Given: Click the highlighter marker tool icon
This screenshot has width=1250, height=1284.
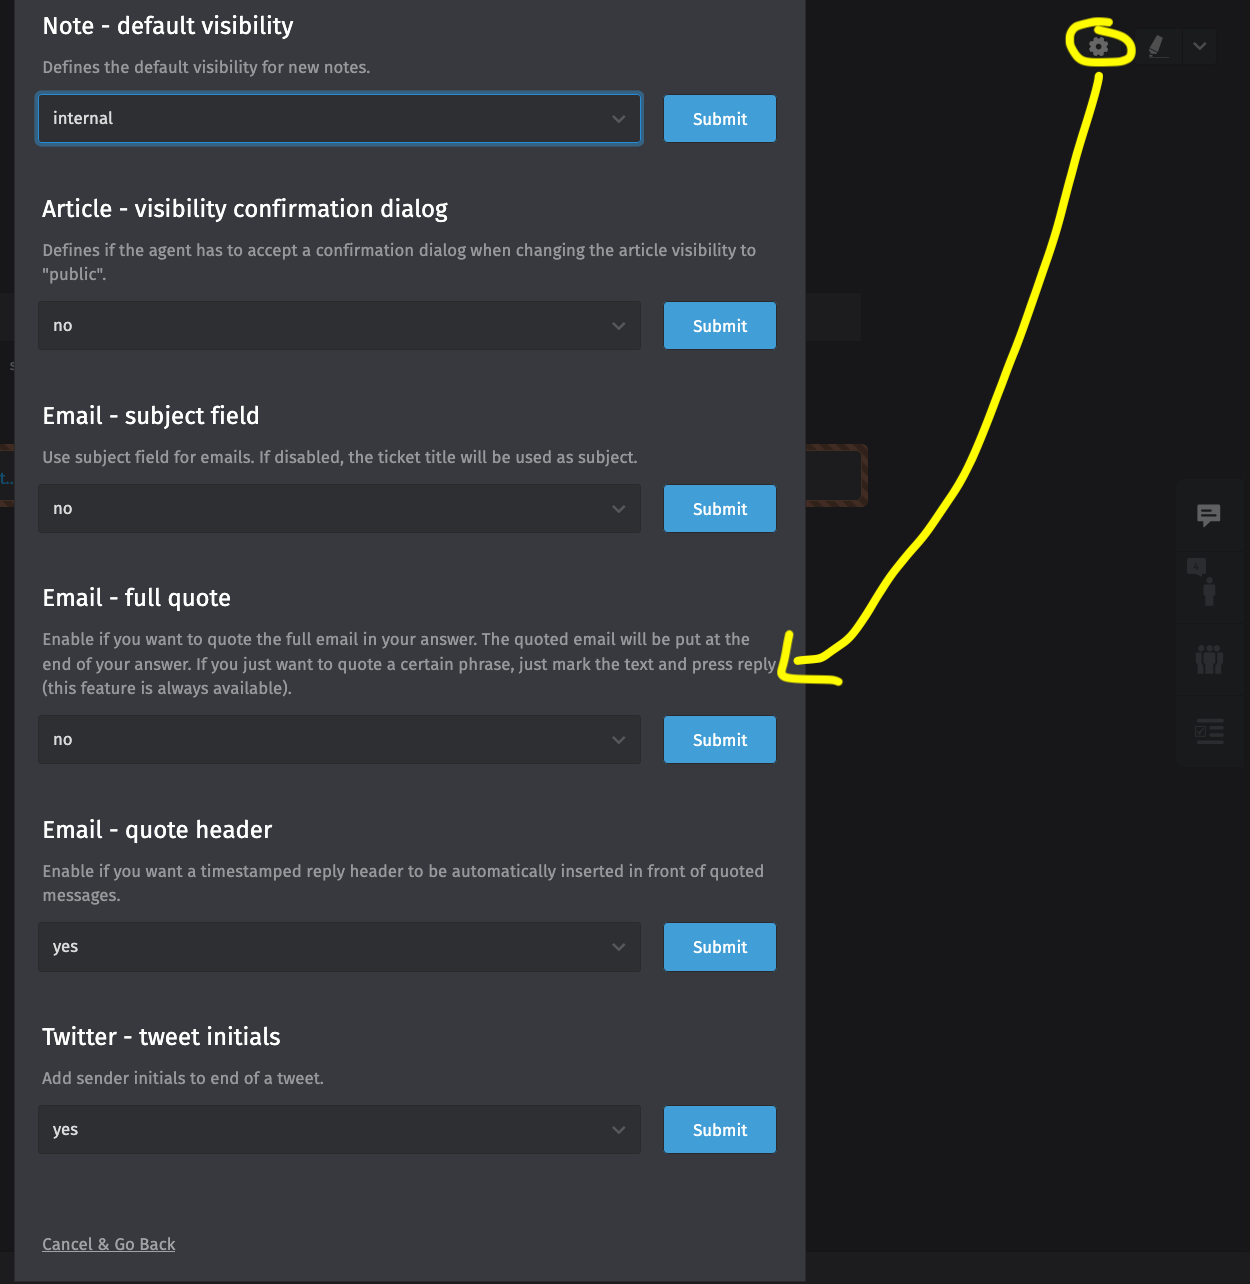Looking at the screenshot, I should (x=1157, y=46).
